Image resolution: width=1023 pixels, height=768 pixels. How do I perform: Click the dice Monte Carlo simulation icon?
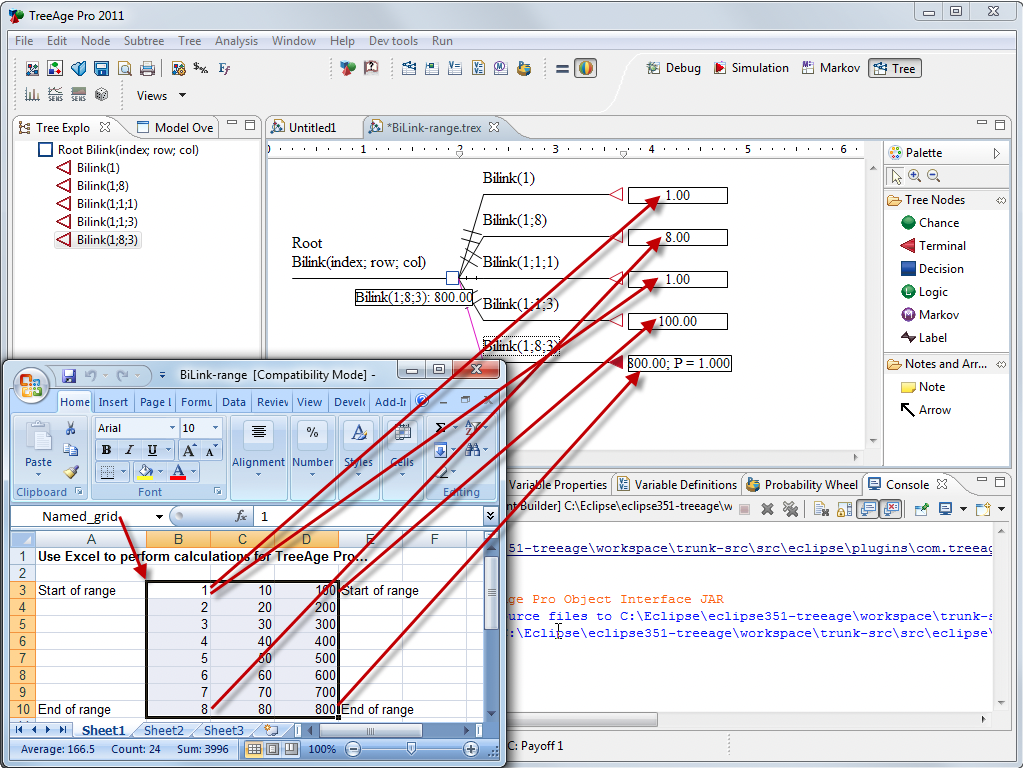tap(101, 95)
